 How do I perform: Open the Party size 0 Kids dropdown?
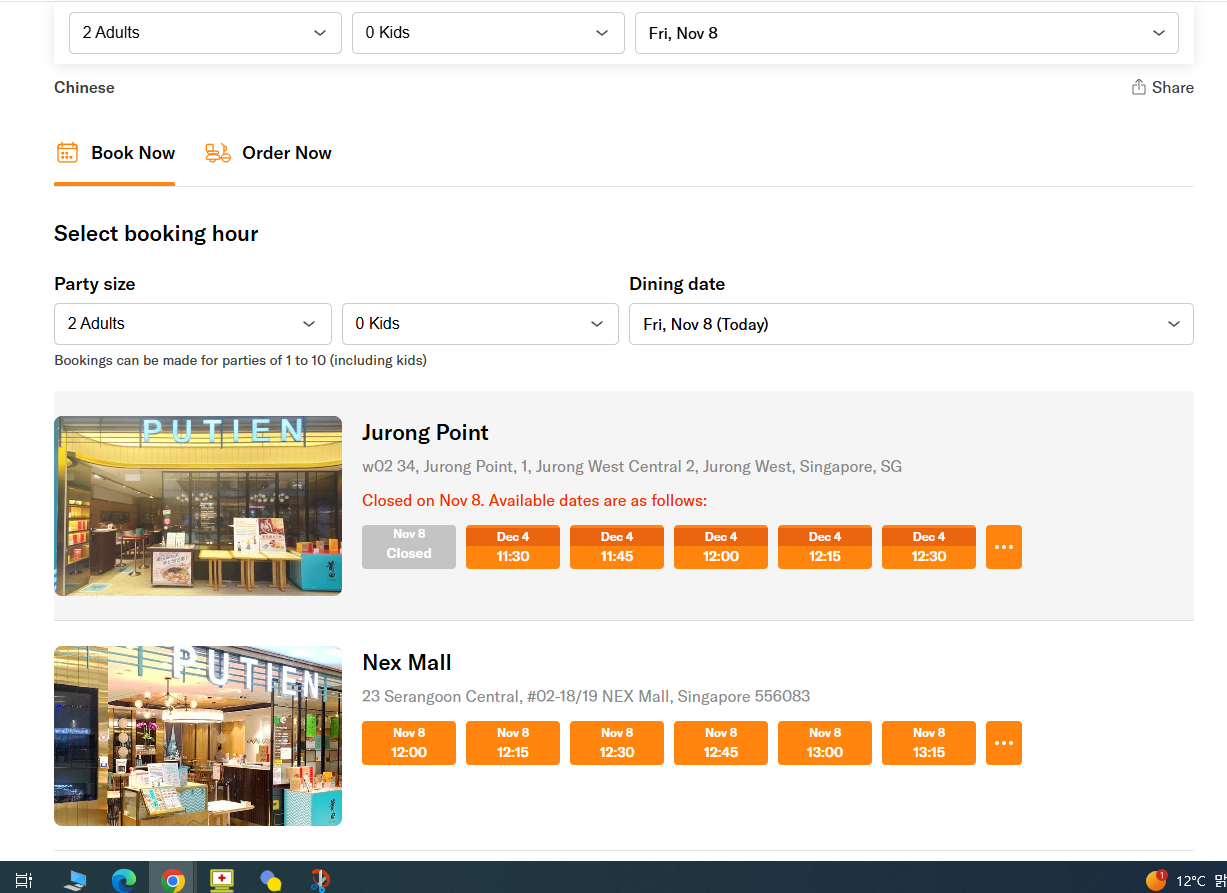pos(480,324)
